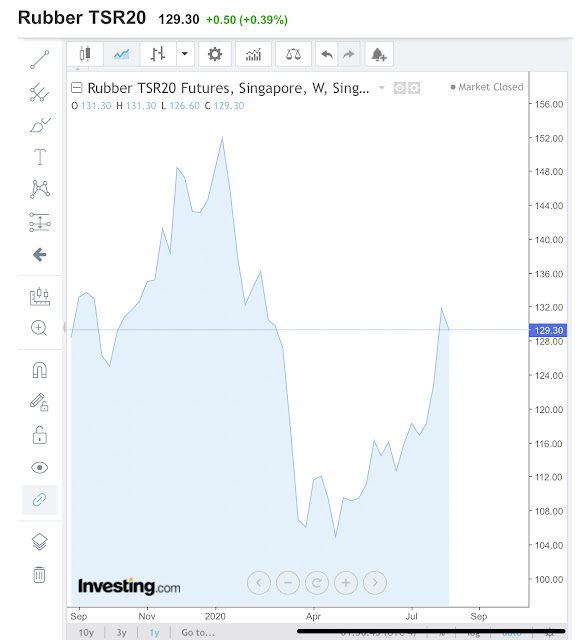The height and width of the screenshot is (640, 587).
Task: Select the Text annotation tool
Action: [x=40, y=157]
